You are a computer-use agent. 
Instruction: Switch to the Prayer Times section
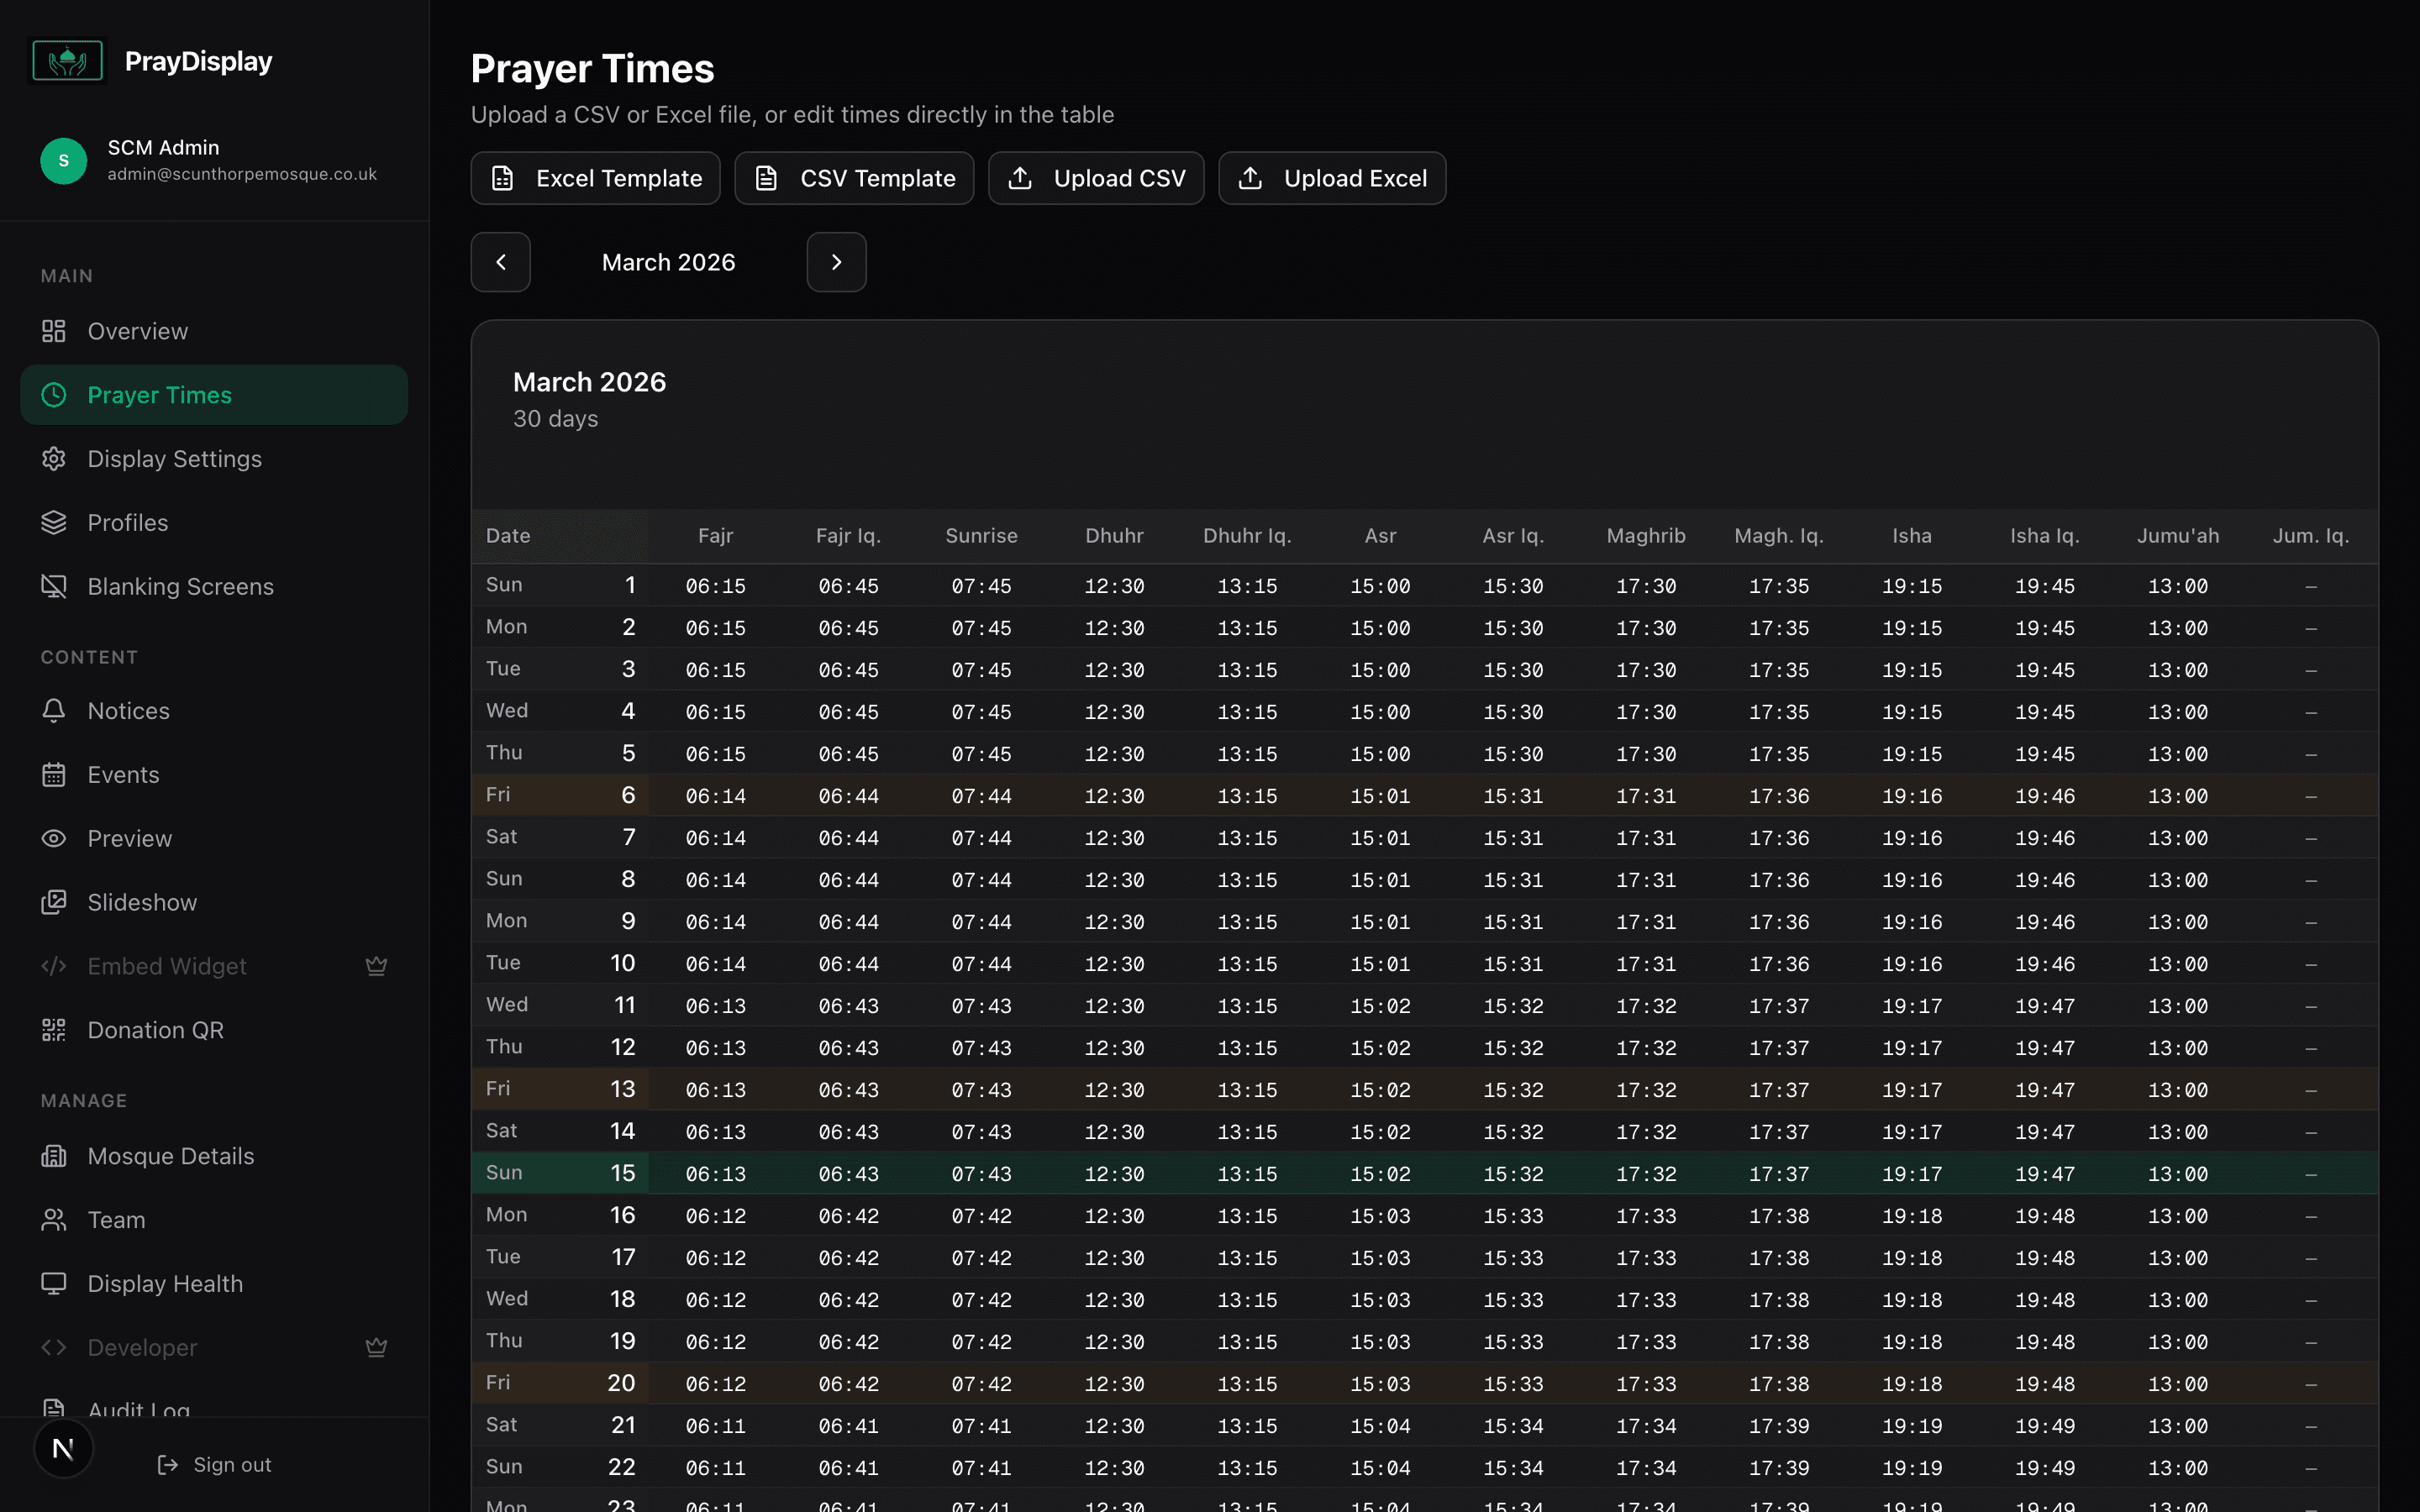(159, 394)
